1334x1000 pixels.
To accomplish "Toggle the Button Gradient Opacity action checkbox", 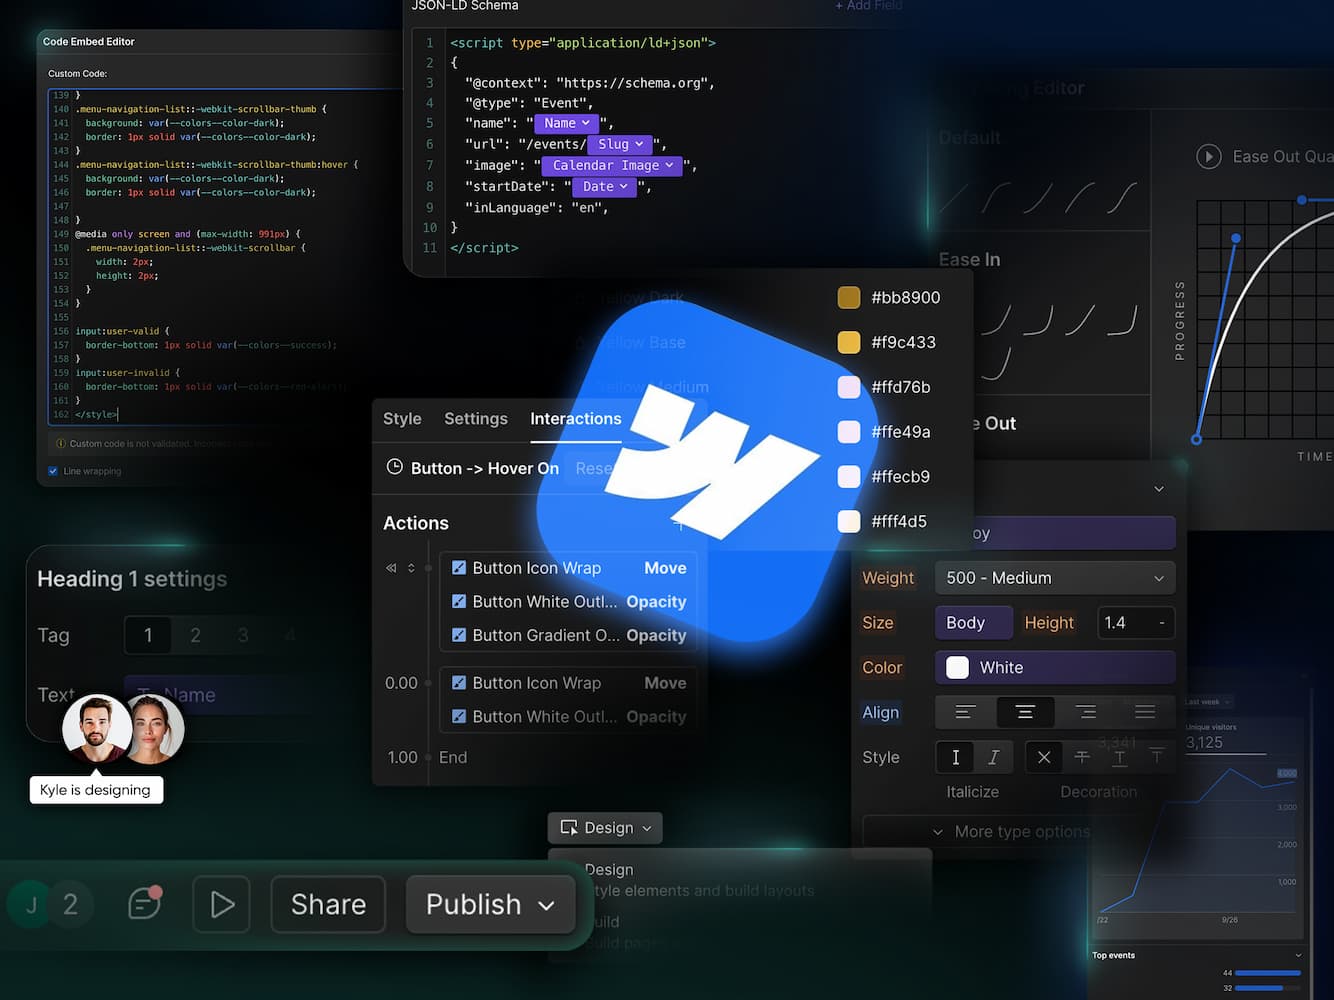I will click(x=459, y=635).
